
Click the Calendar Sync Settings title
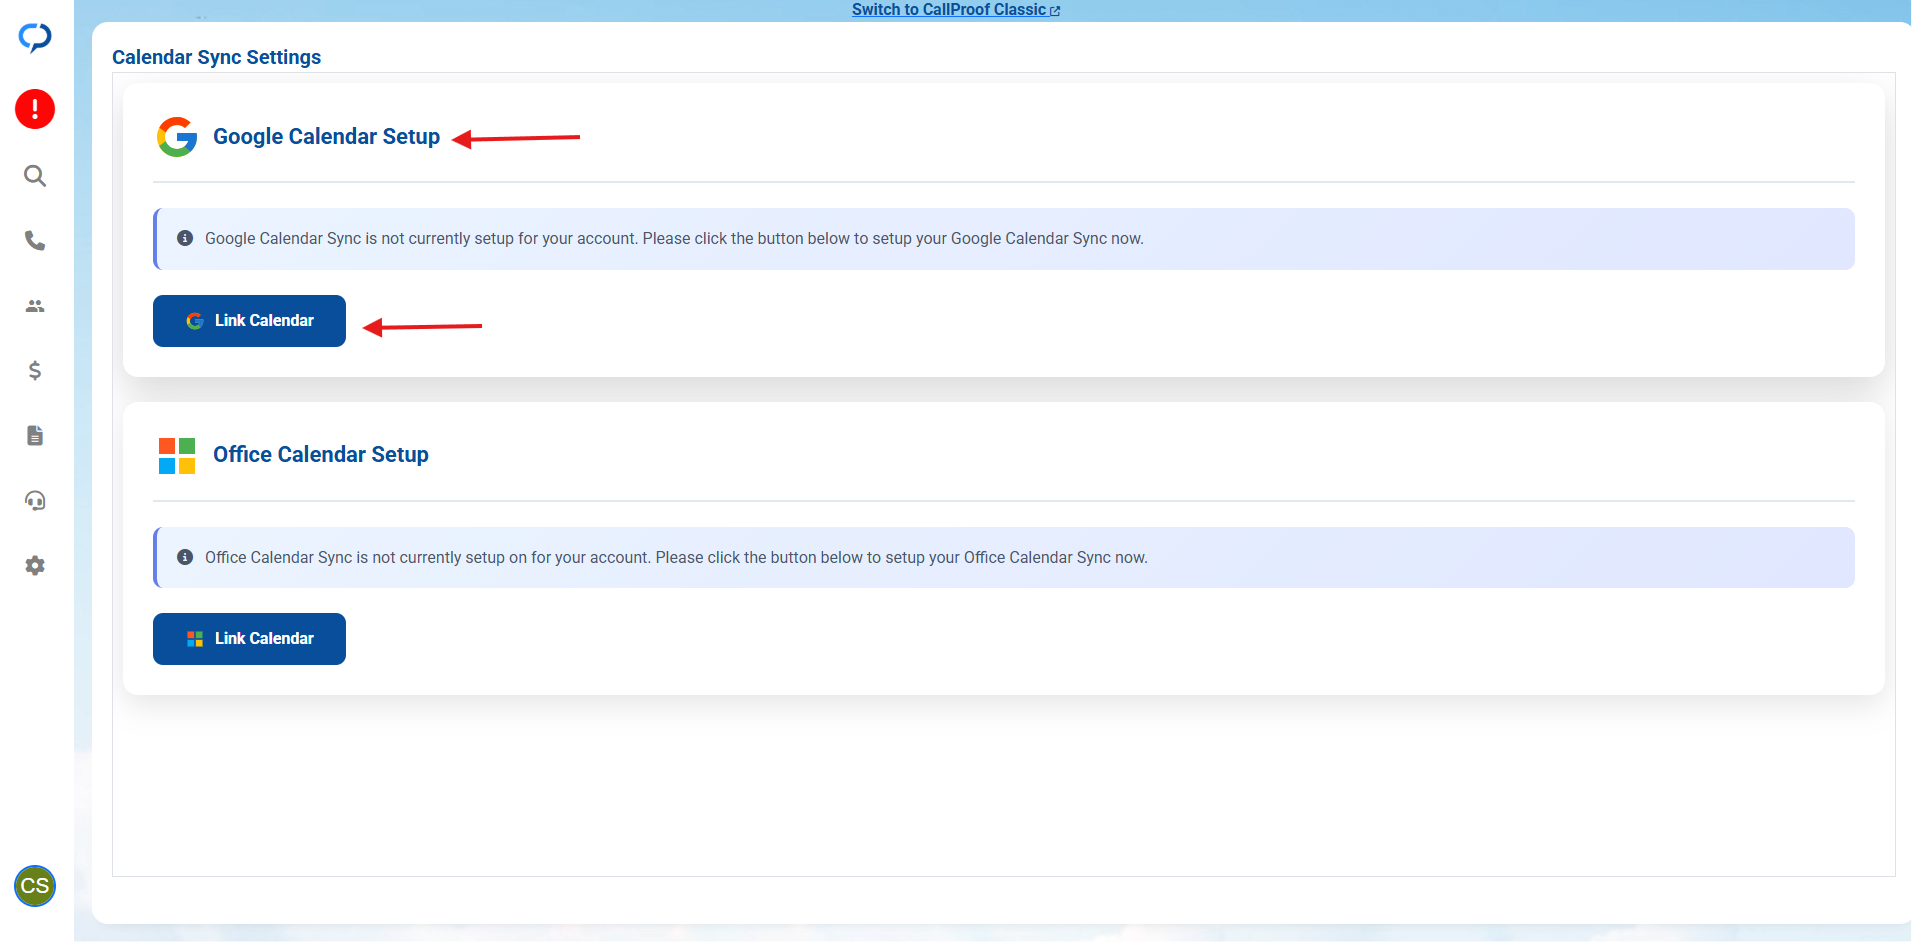pyautogui.click(x=216, y=57)
